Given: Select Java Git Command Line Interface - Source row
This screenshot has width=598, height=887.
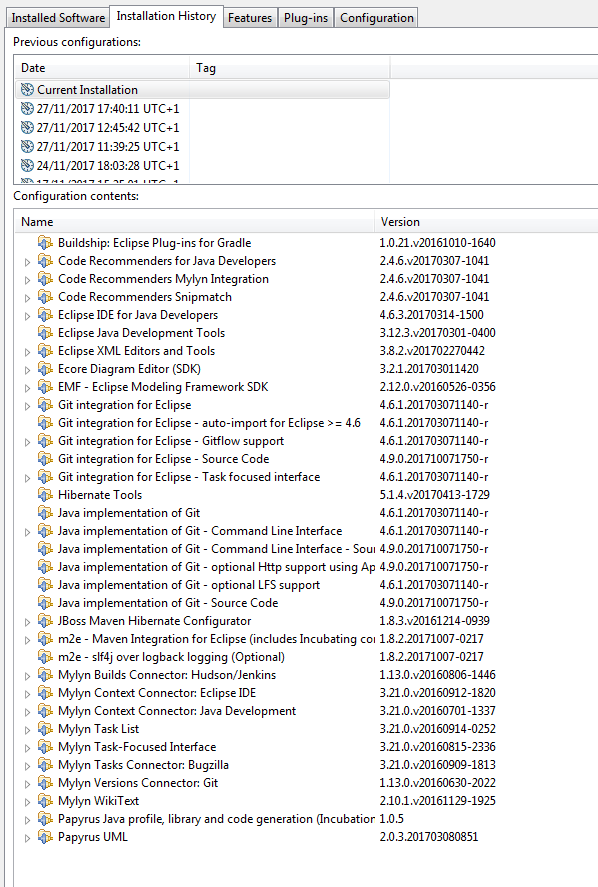Looking at the screenshot, I should 306,549.
